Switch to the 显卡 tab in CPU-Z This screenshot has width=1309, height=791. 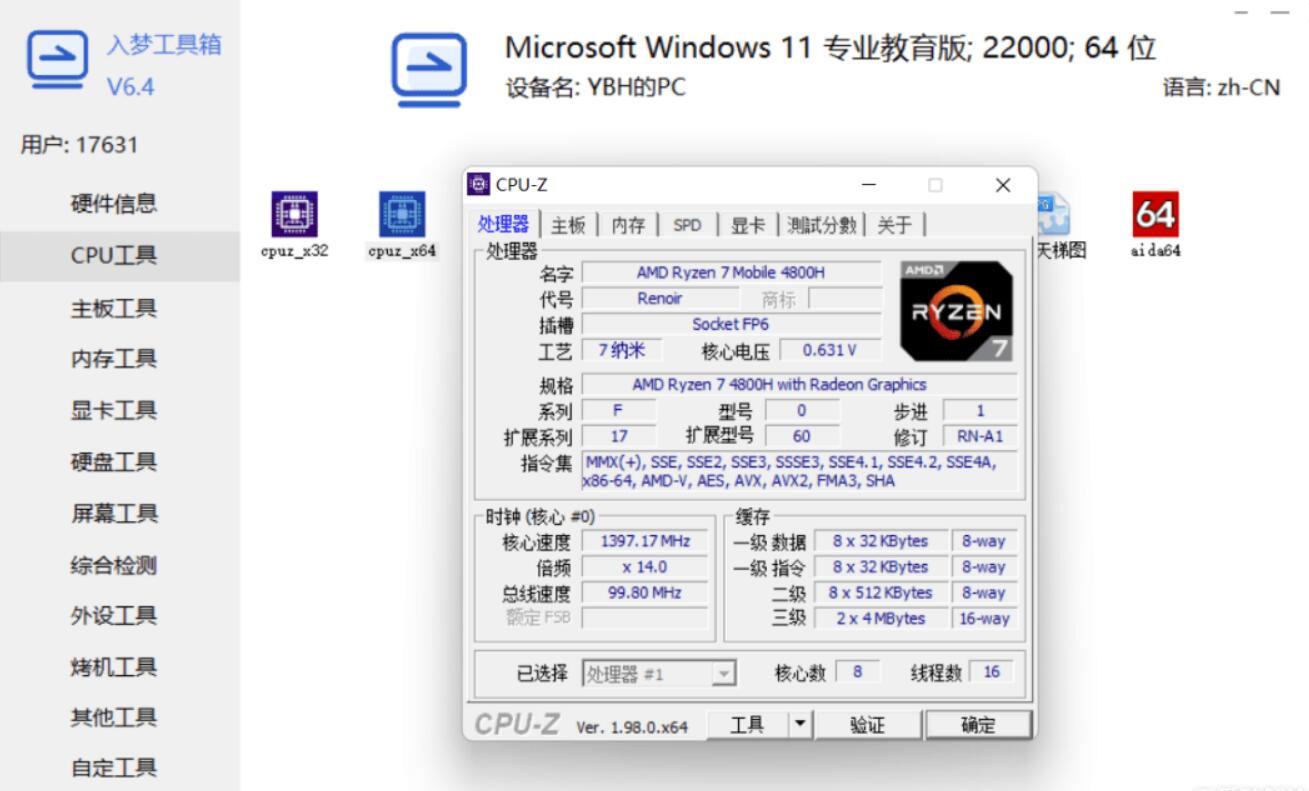(x=747, y=225)
